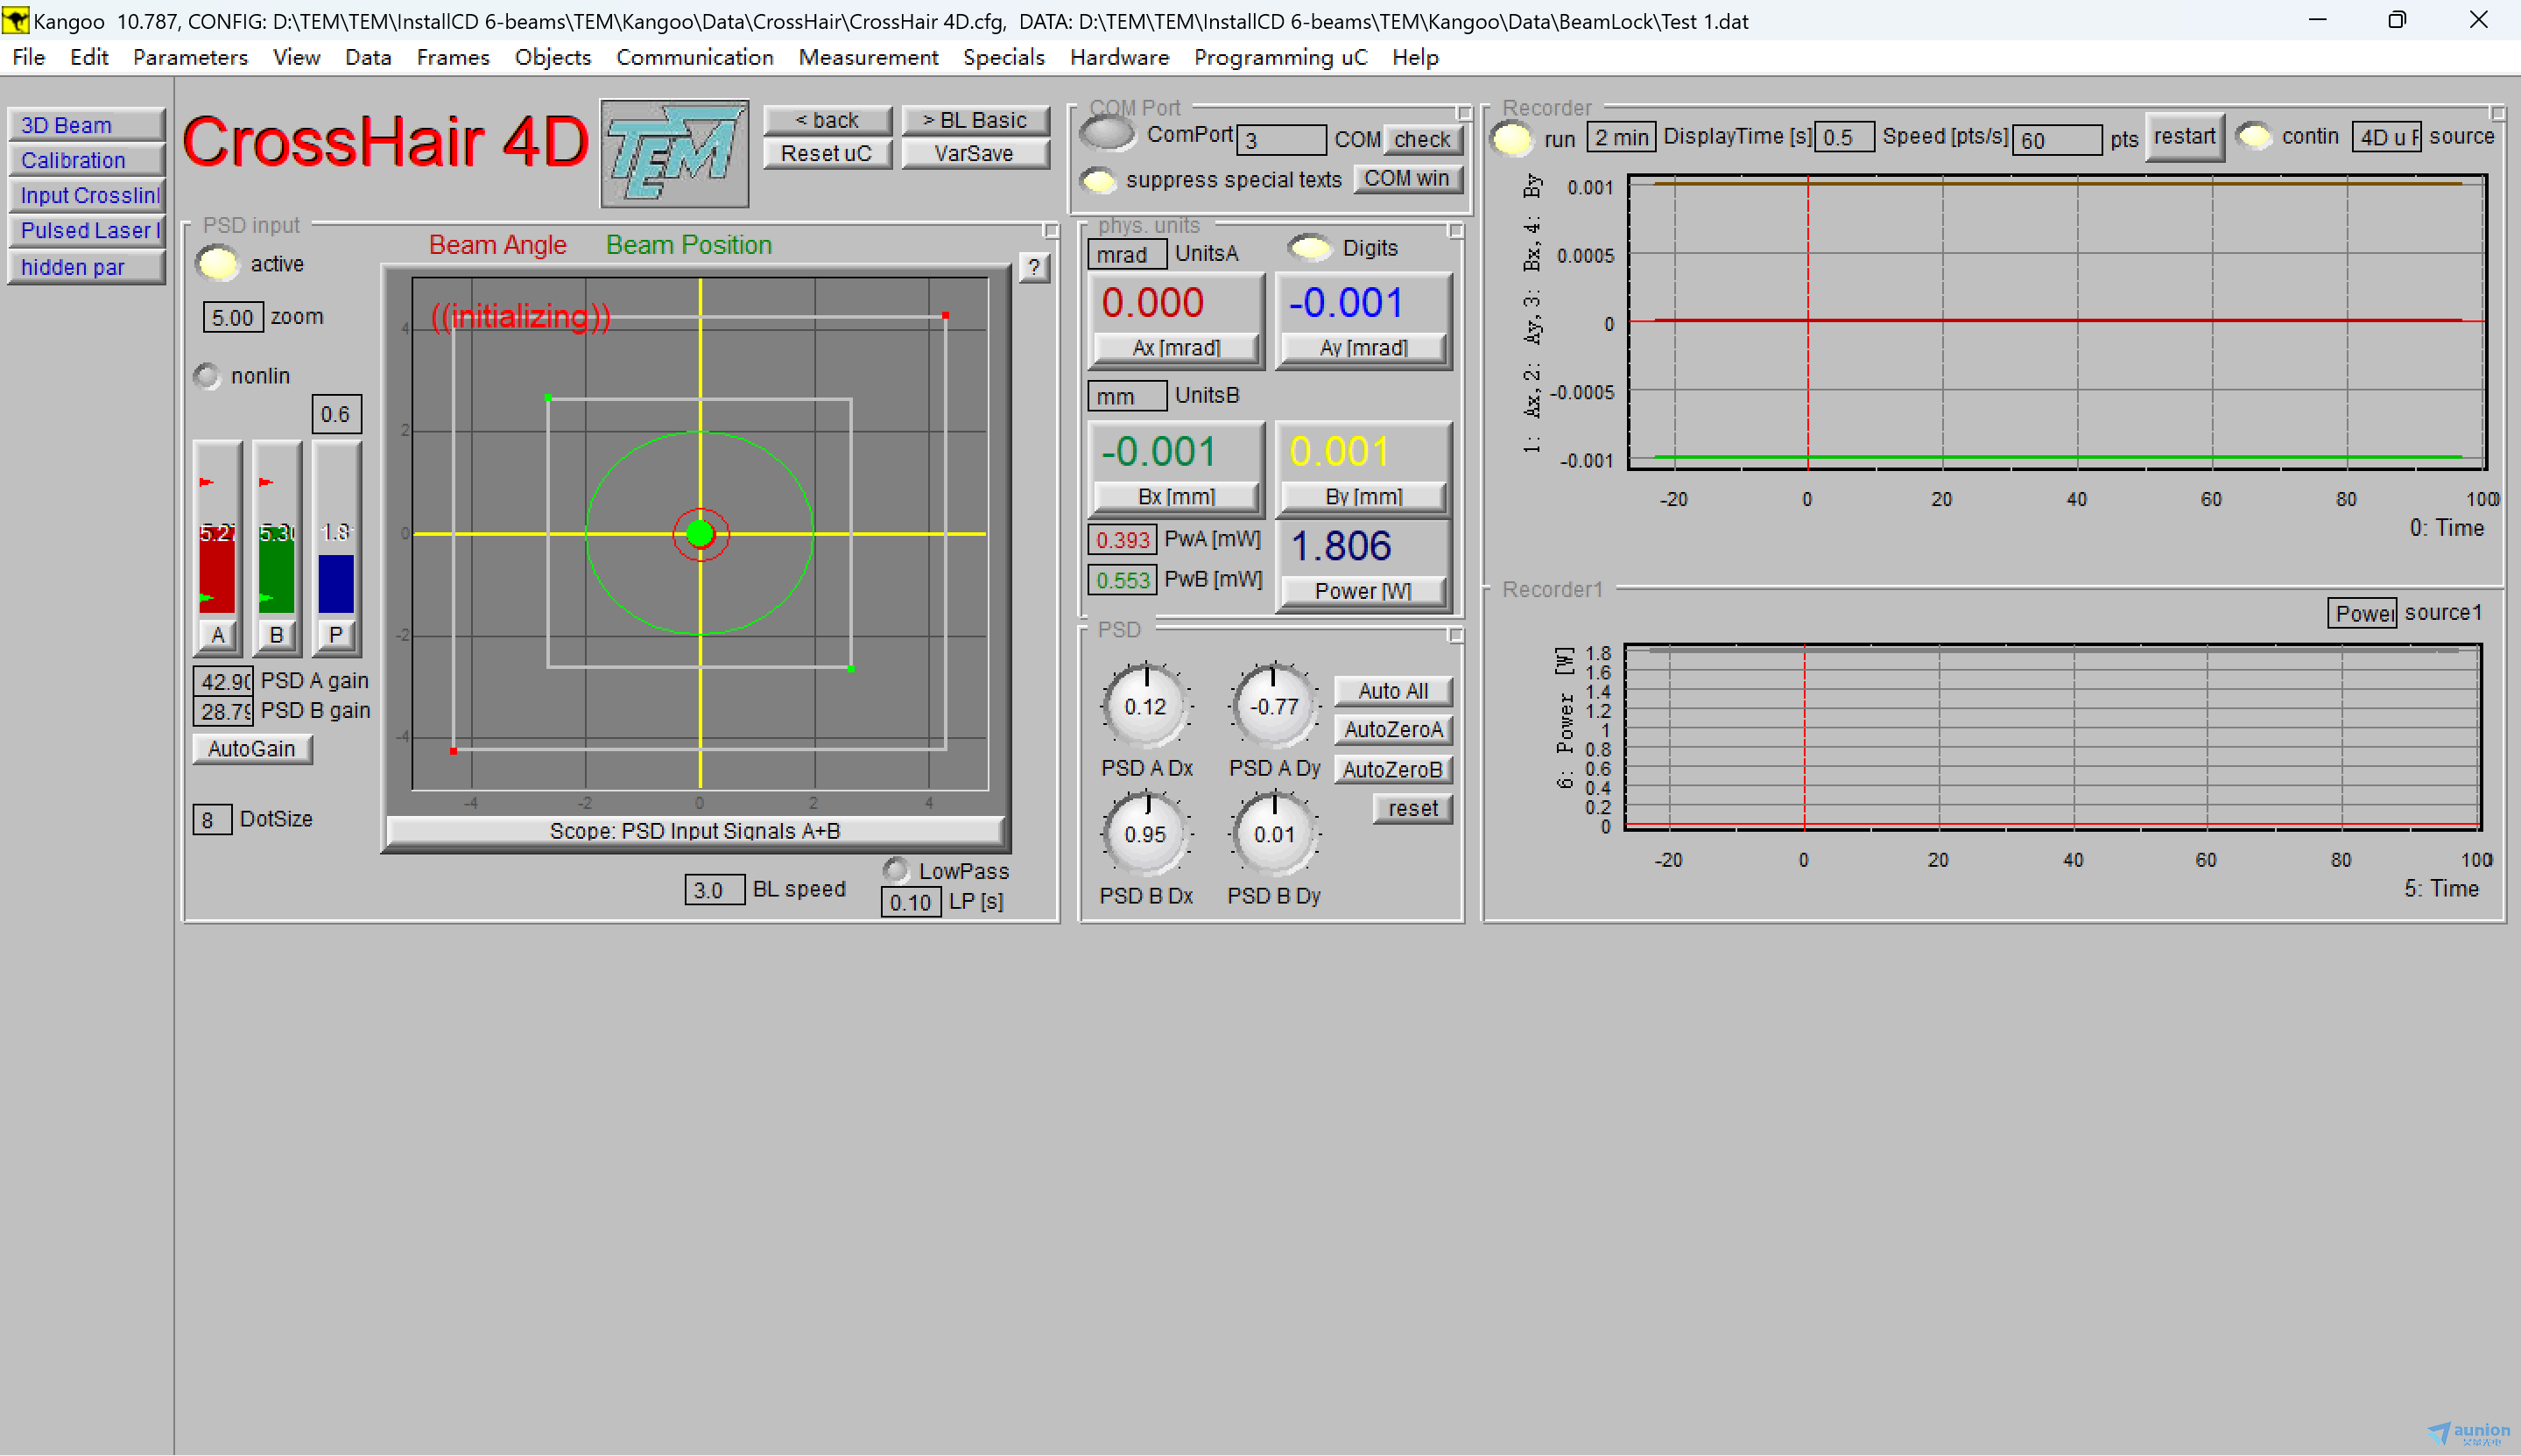Click the < back button
This screenshot has height=1456, width=2521.
click(827, 120)
